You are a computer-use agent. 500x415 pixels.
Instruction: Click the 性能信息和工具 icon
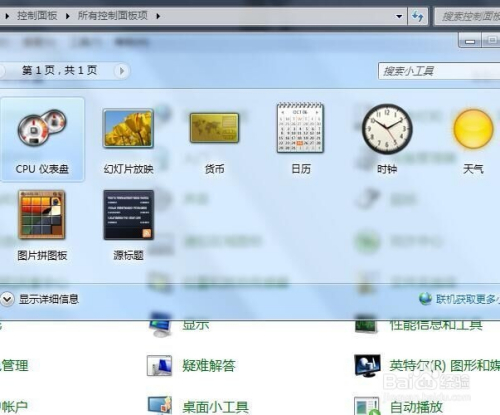tap(367, 324)
